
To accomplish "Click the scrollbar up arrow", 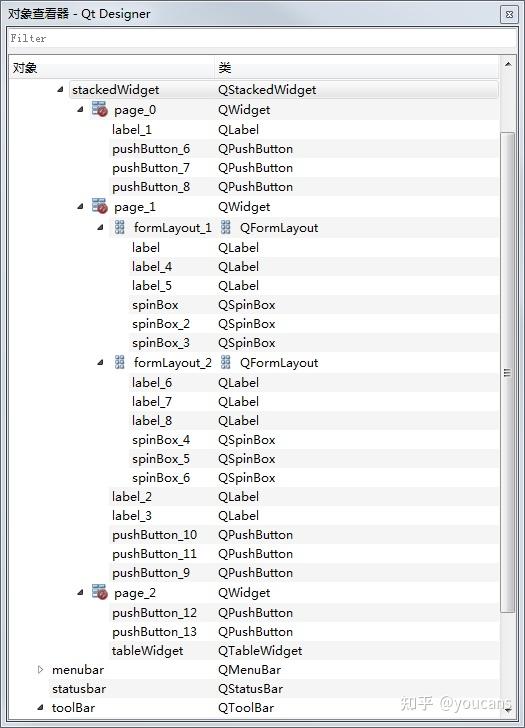I will click(508, 64).
